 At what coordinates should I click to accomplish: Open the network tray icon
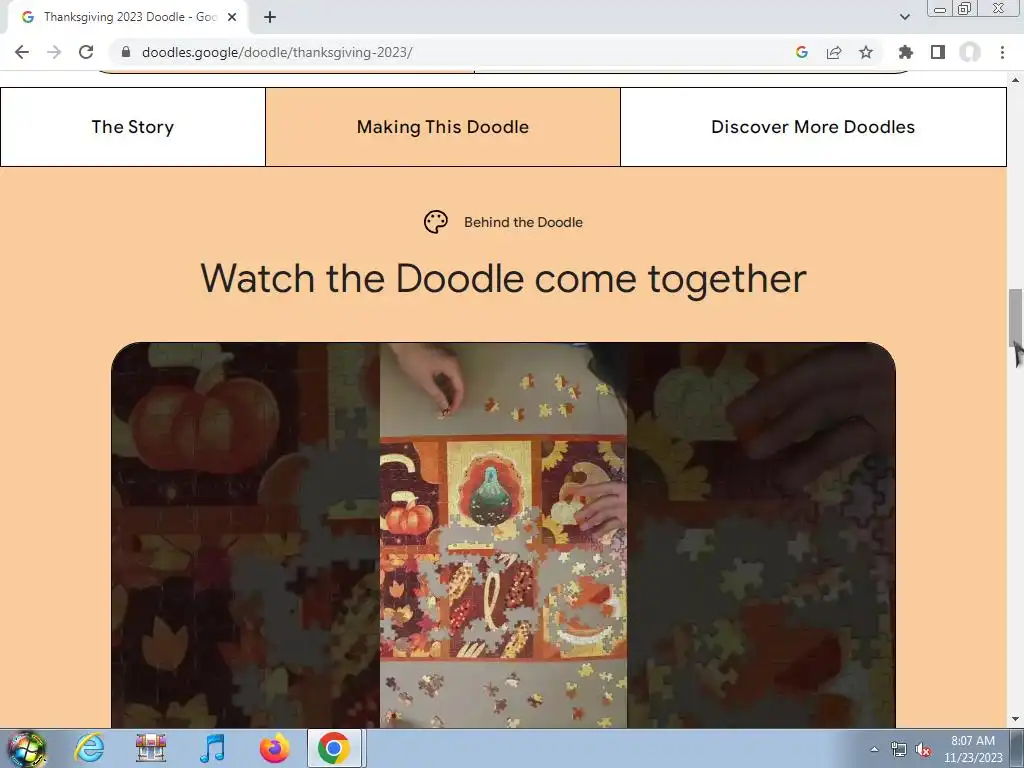tap(899, 749)
